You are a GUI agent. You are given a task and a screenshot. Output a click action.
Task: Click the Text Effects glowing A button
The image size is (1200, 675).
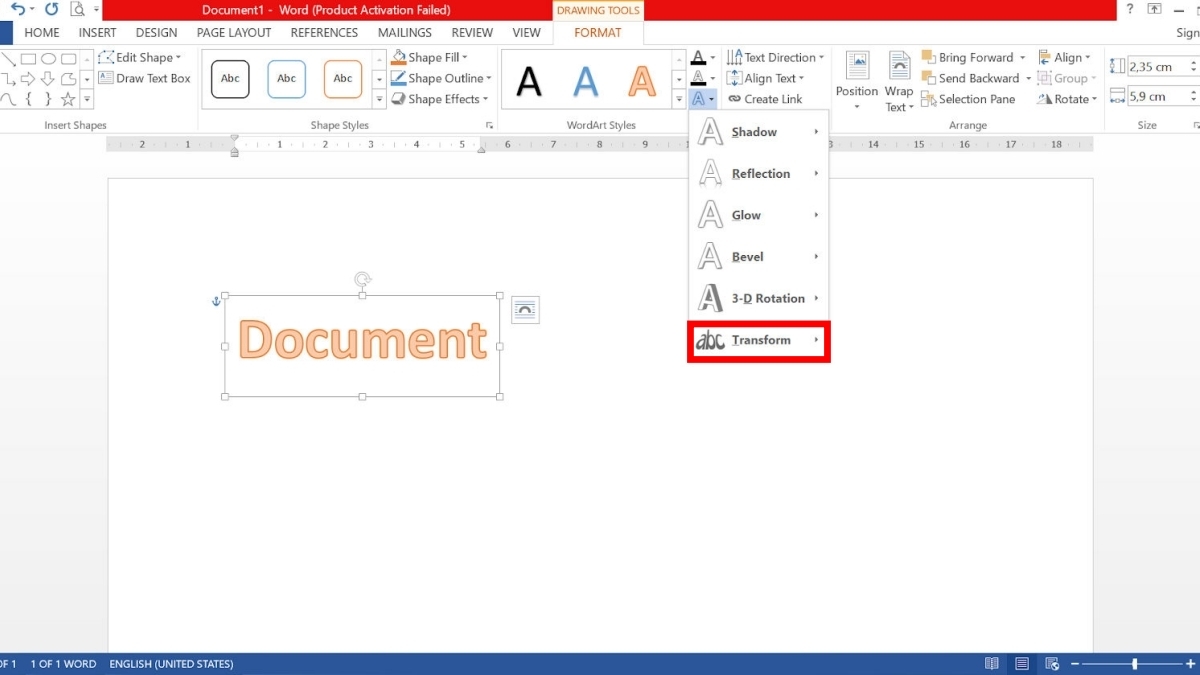coord(703,99)
